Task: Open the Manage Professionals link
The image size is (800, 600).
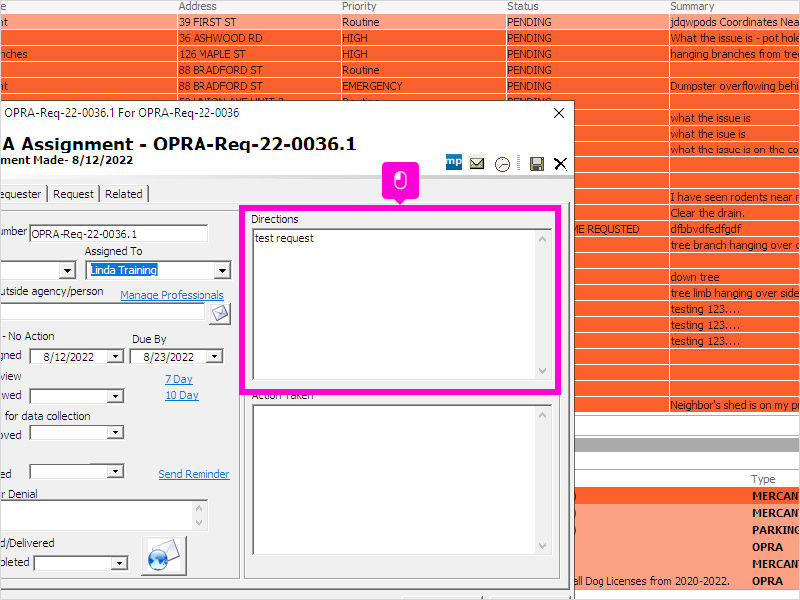Action: [172, 295]
